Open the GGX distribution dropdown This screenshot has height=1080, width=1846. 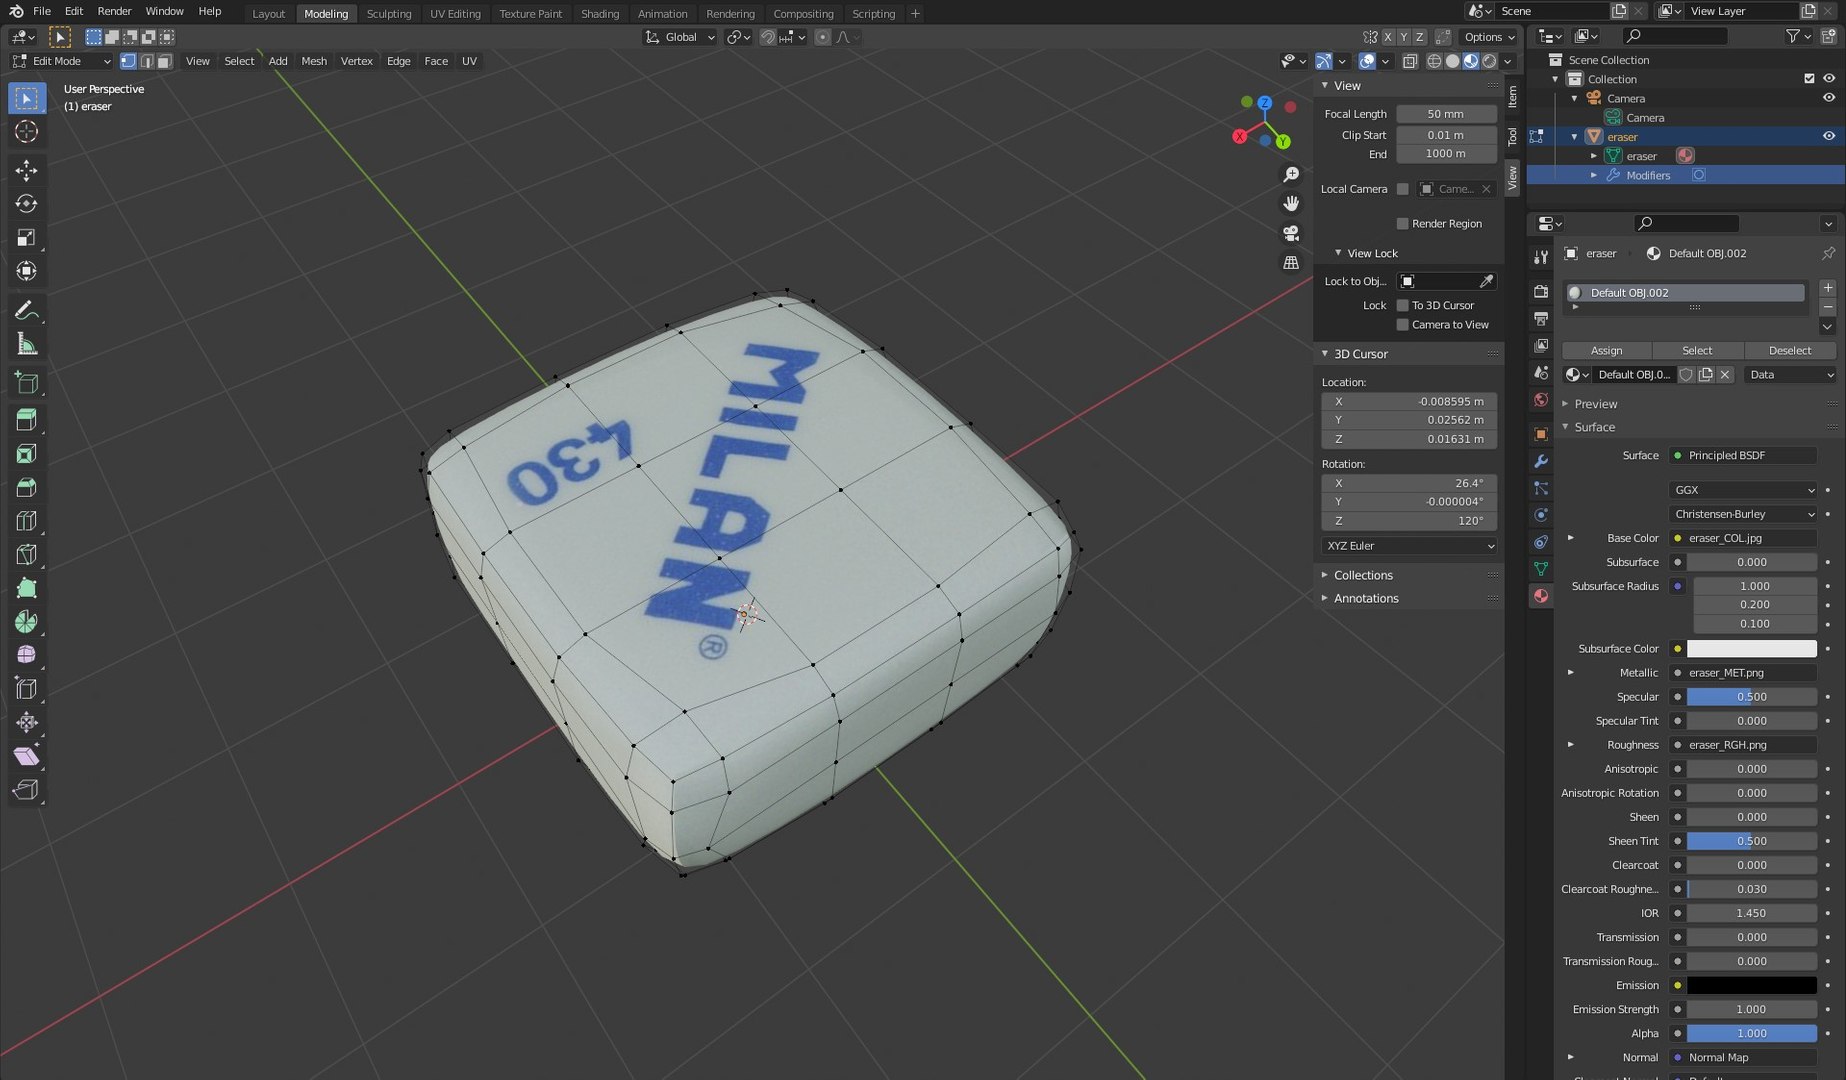[1742, 490]
